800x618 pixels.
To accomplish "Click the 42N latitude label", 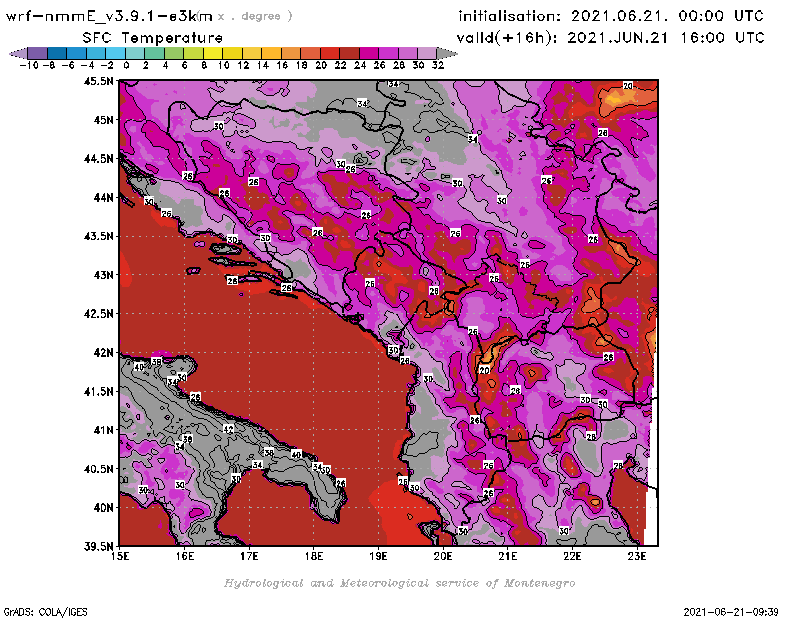I will click(x=103, y=353).
